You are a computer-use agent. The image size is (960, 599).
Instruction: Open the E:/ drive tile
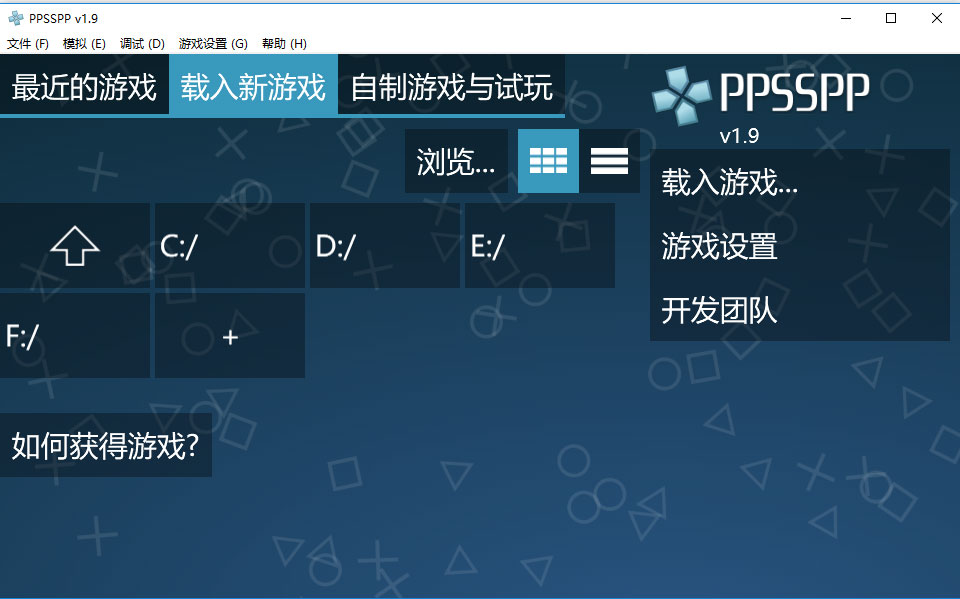coord(540,246)
